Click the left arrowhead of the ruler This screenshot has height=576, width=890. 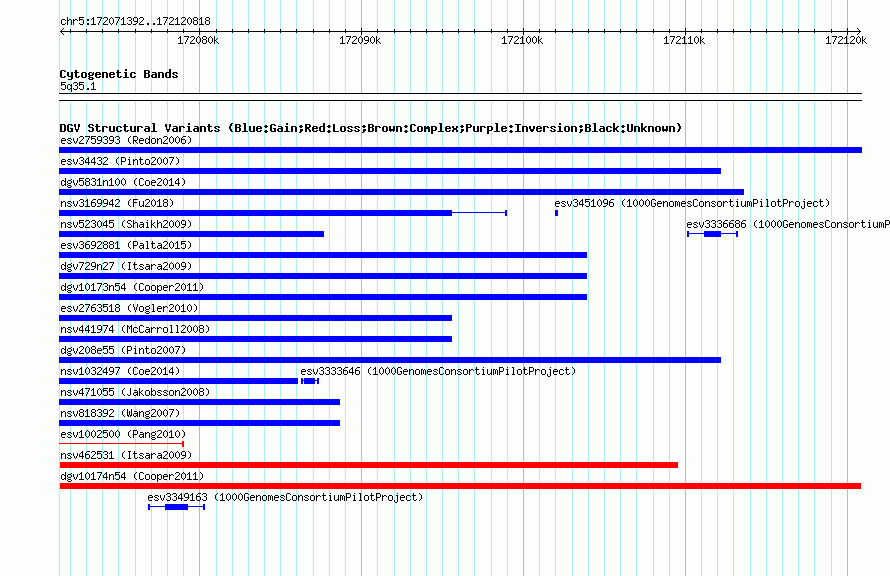pos(62,31)
